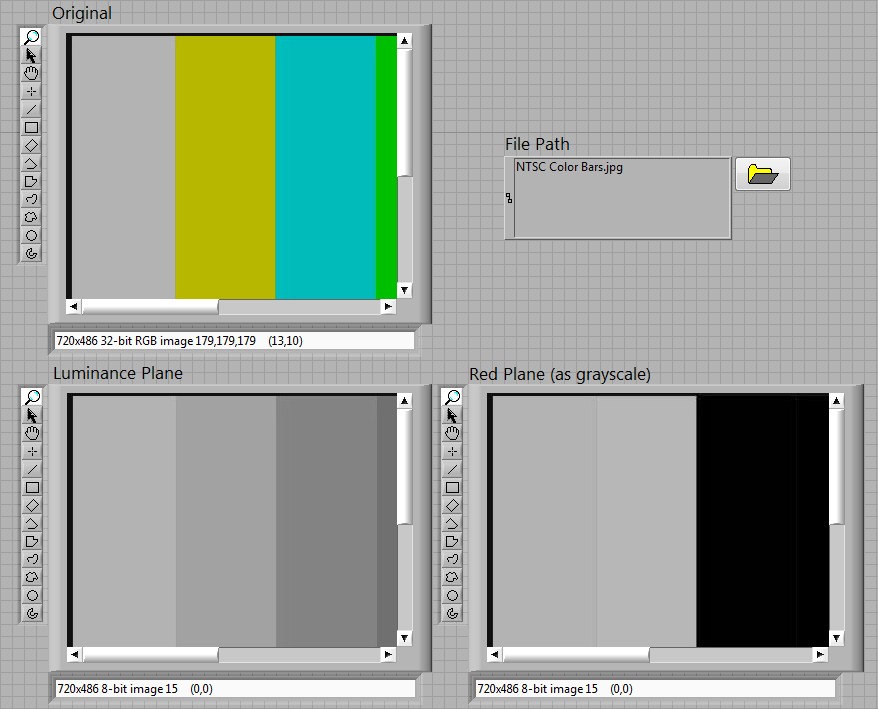
Task: Select Freehand Region tool in Original palette
Action: click(31, 217)
